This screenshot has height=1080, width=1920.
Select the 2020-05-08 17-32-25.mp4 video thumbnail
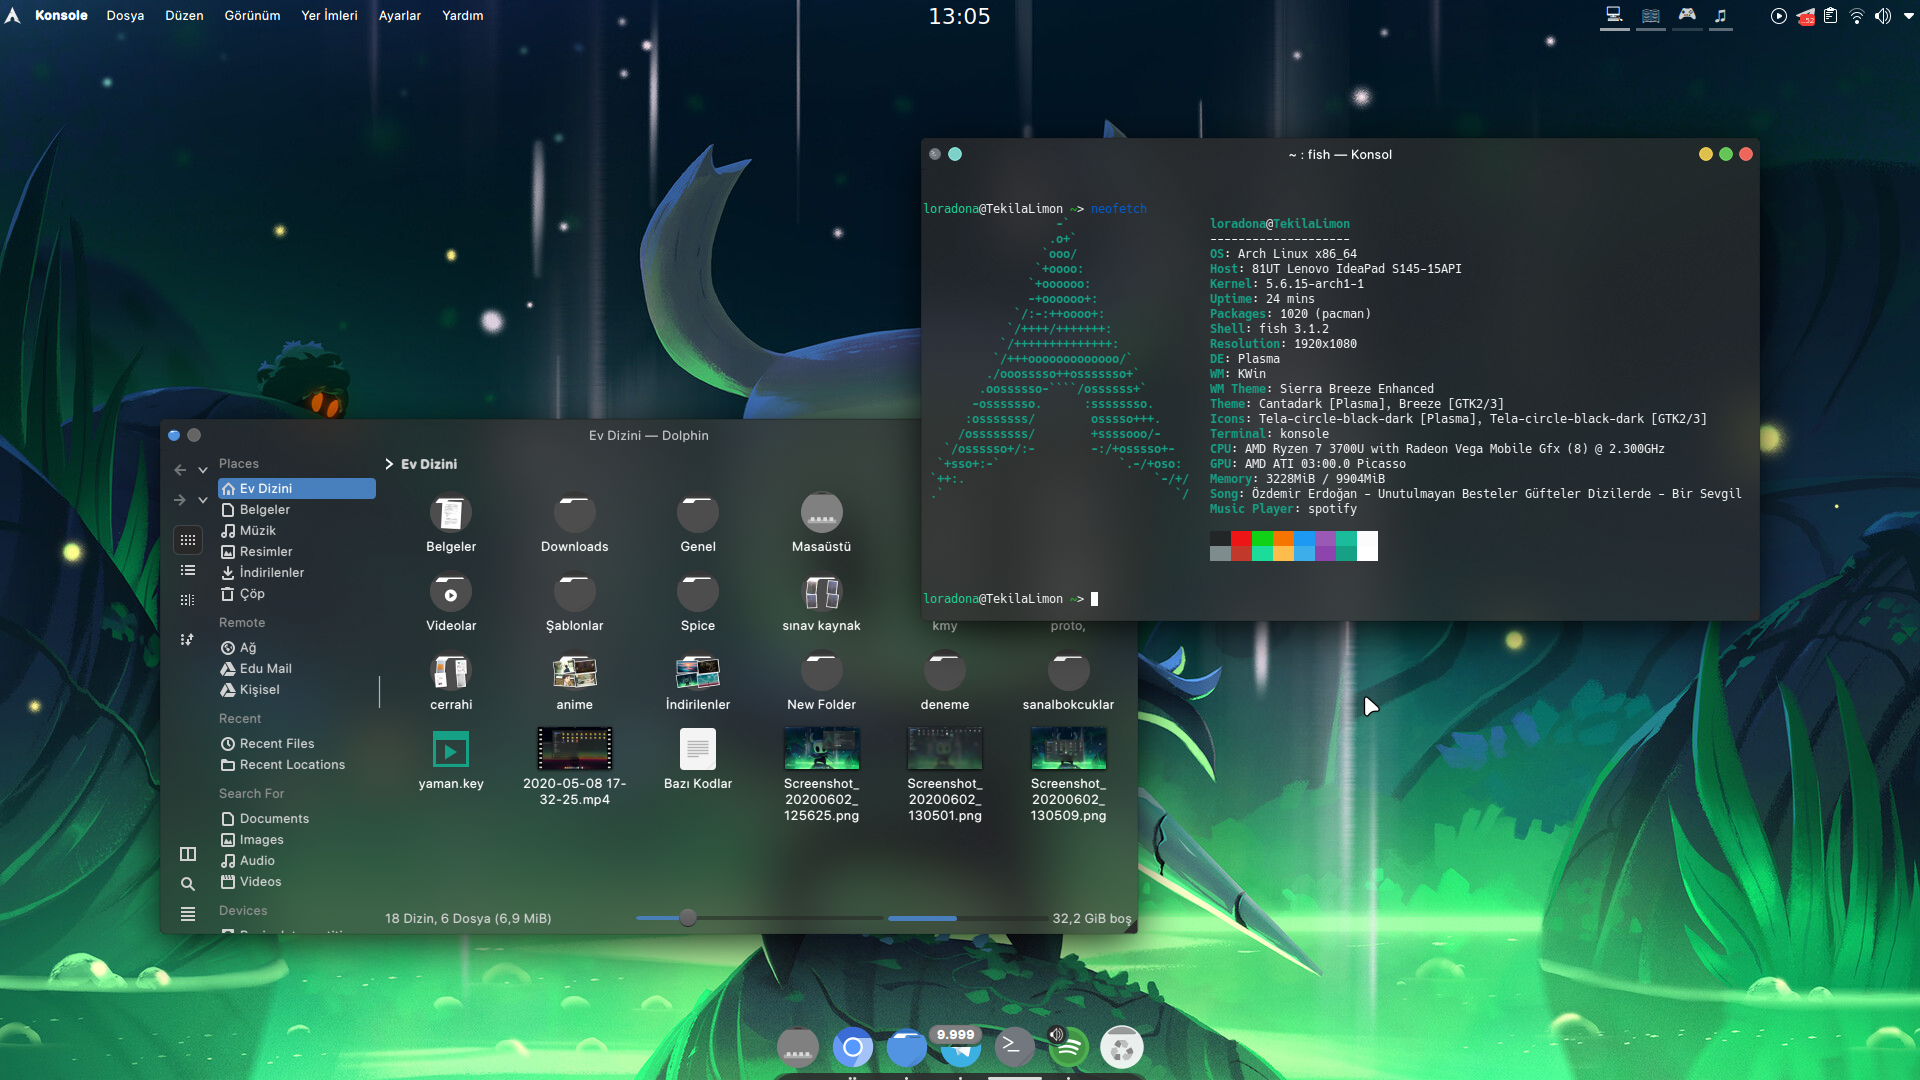point(574,749)
